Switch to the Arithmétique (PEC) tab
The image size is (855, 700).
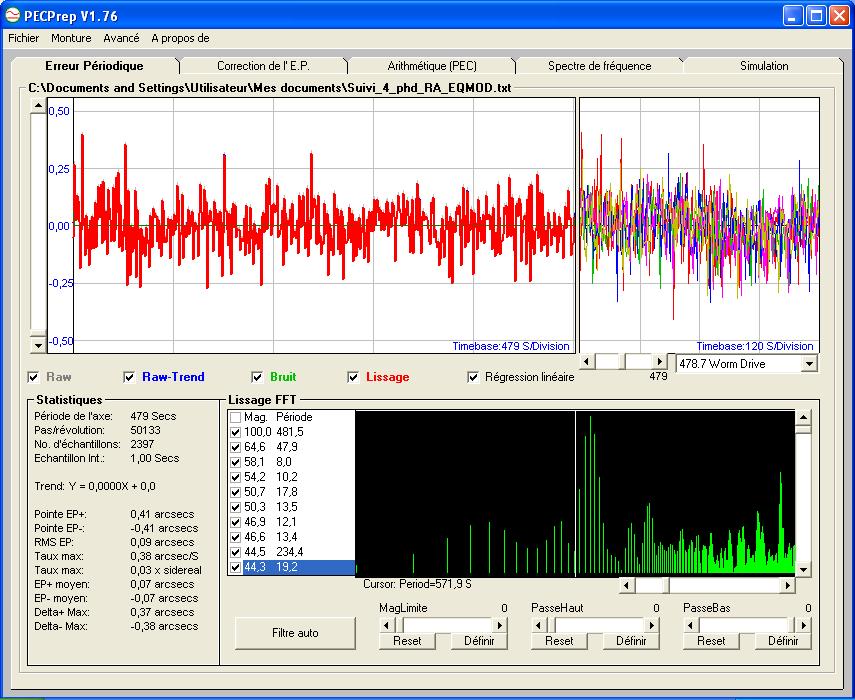tap(432, 66)
